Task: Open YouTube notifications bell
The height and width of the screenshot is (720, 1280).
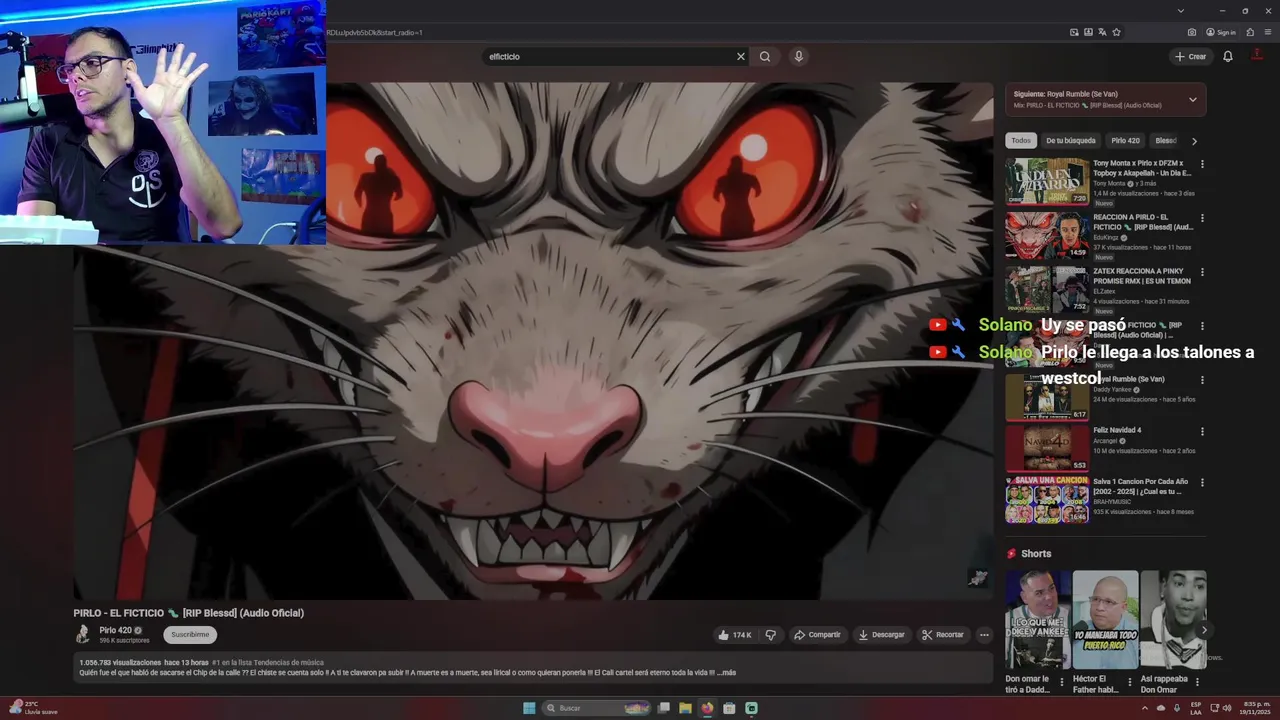Action: (1228, 56)
